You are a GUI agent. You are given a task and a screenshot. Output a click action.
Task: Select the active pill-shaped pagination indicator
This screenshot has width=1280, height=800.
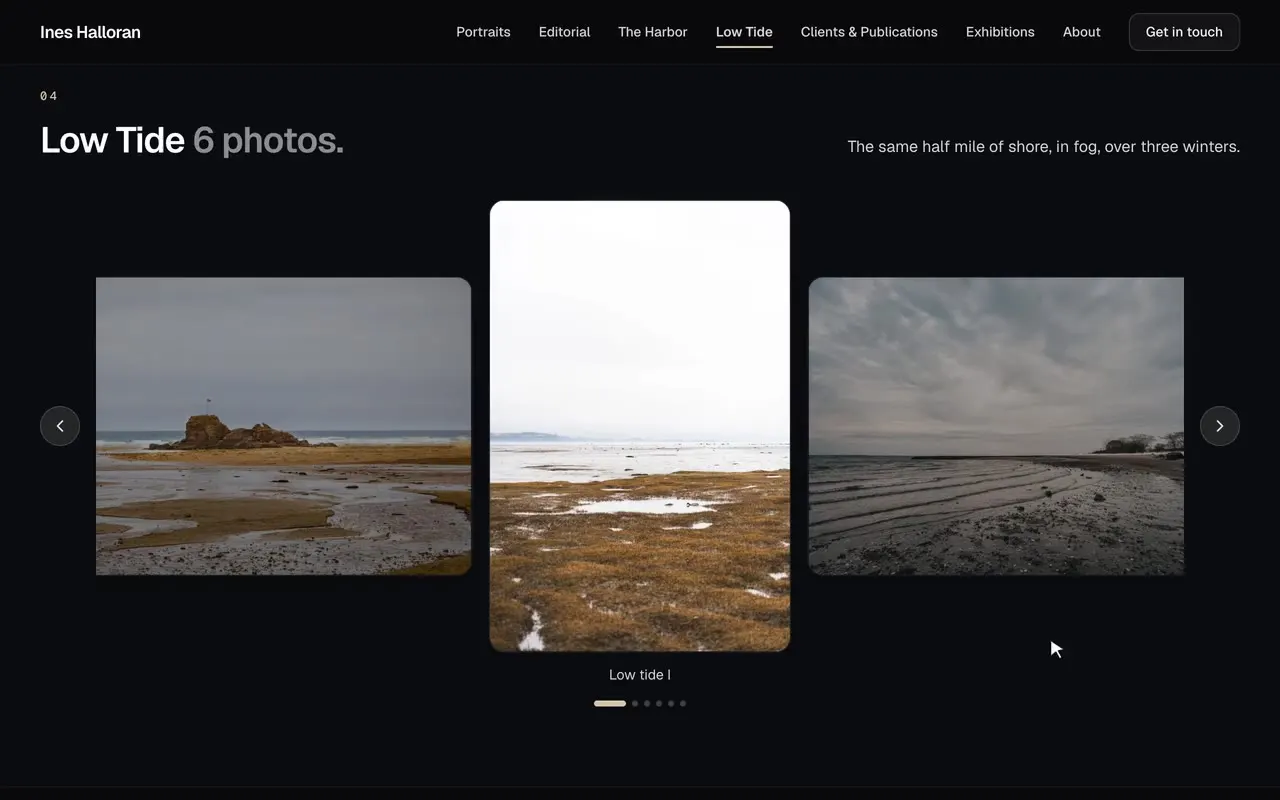pos(610,703)
